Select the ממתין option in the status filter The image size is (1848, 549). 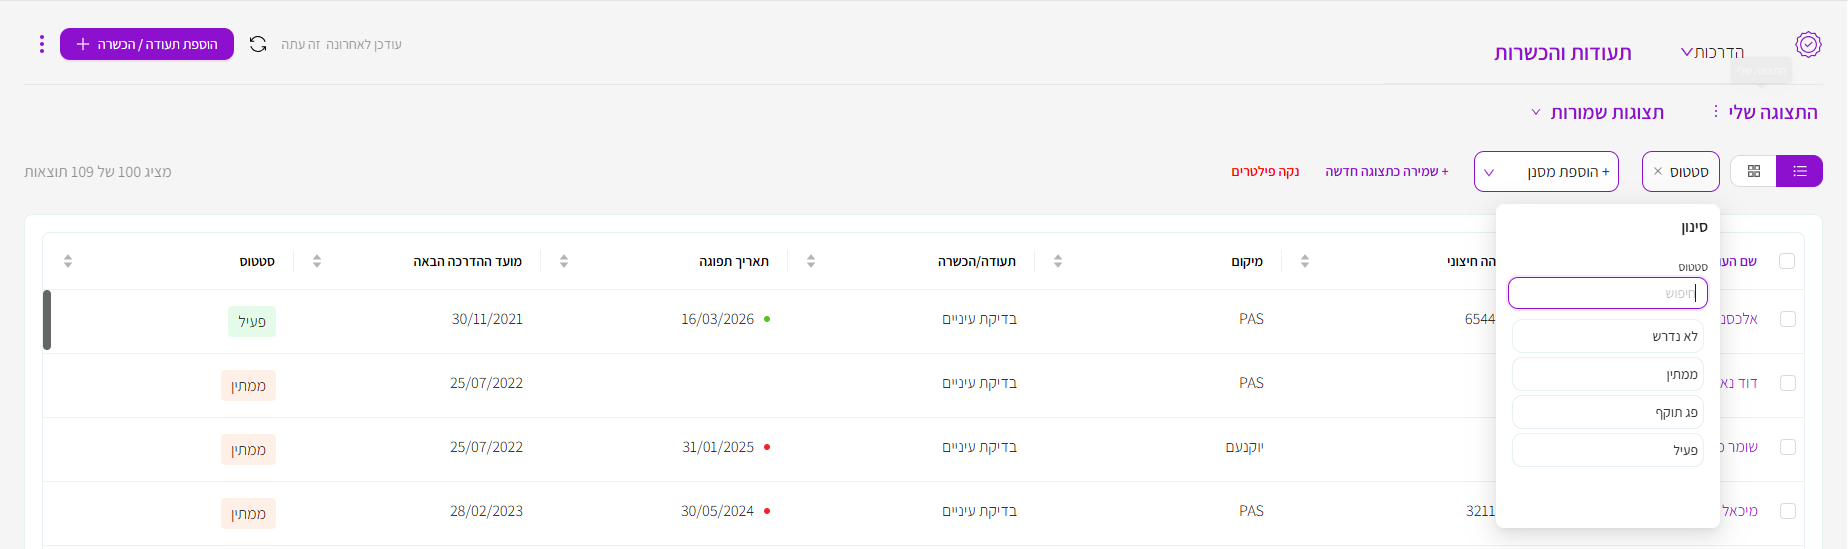1608,374
